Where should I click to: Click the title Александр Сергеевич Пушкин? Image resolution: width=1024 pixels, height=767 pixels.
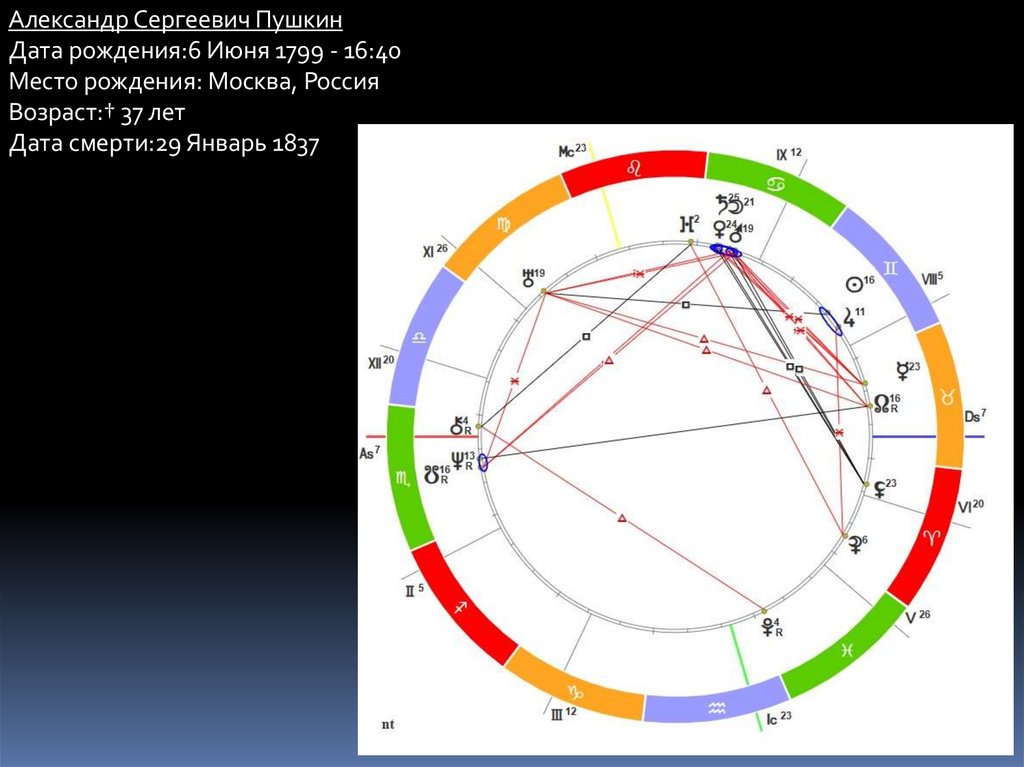click(176, 20)
